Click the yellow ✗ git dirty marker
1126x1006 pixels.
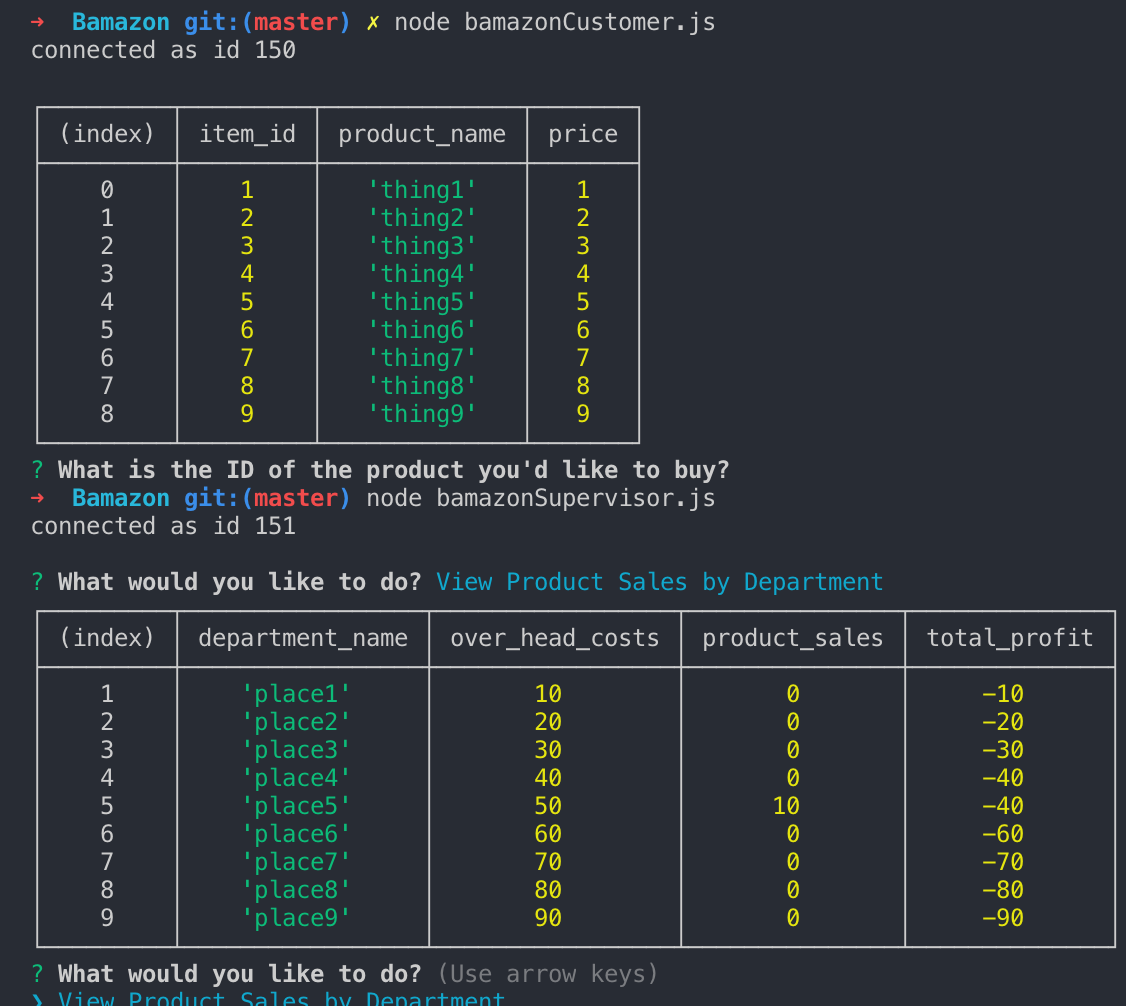(x=372, y=22)
